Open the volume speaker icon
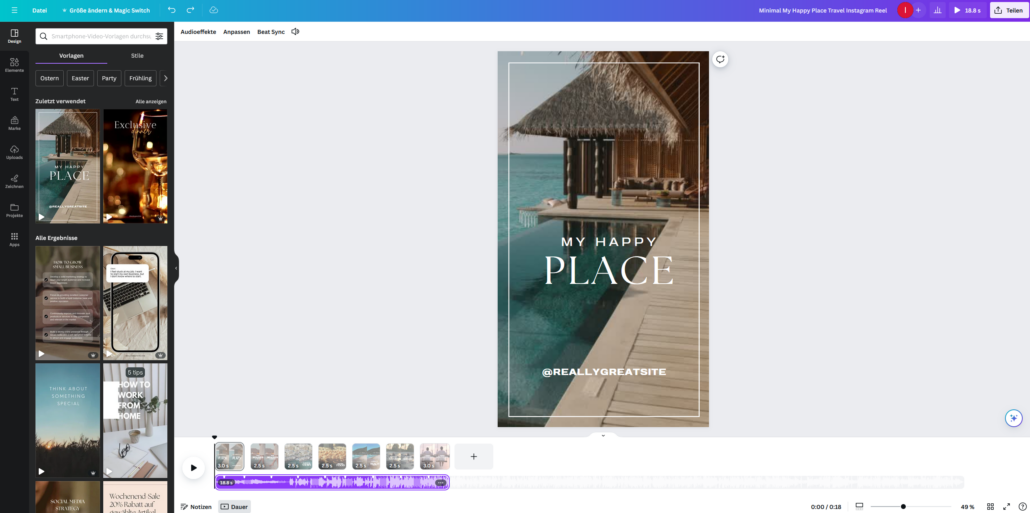The height and width of the screenshot is (513, 1030). click(x=295, y=32)
